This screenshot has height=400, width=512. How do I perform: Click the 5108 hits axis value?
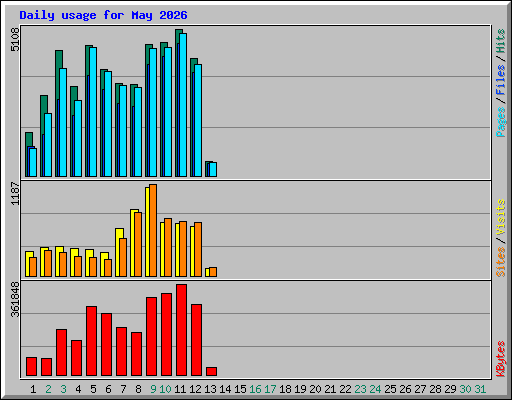(x=15, y=39)
